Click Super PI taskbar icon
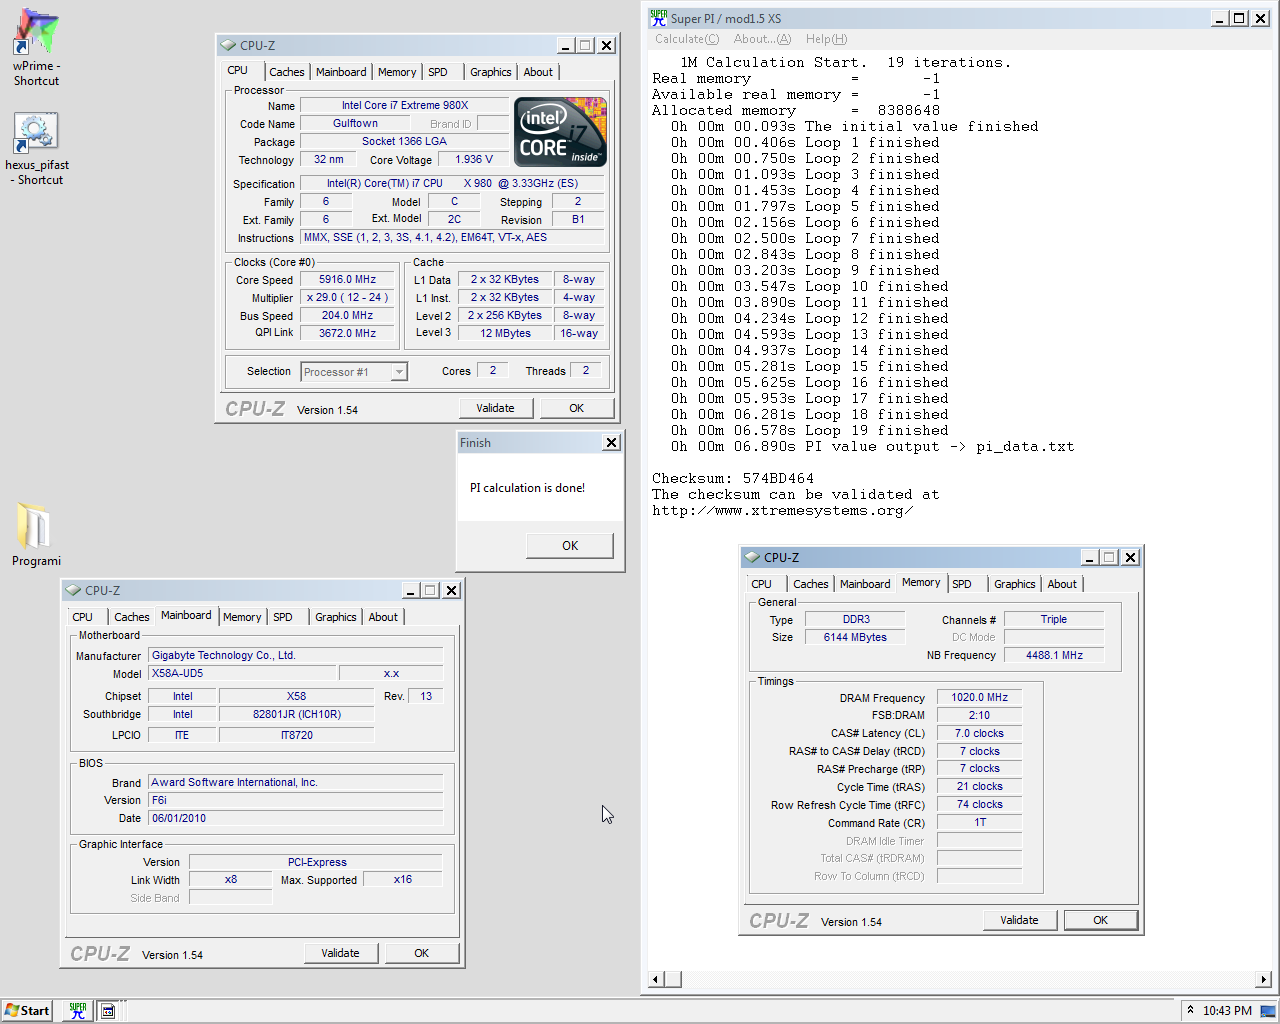This screenshot has height=1024, width=1280. point(77,1010)
